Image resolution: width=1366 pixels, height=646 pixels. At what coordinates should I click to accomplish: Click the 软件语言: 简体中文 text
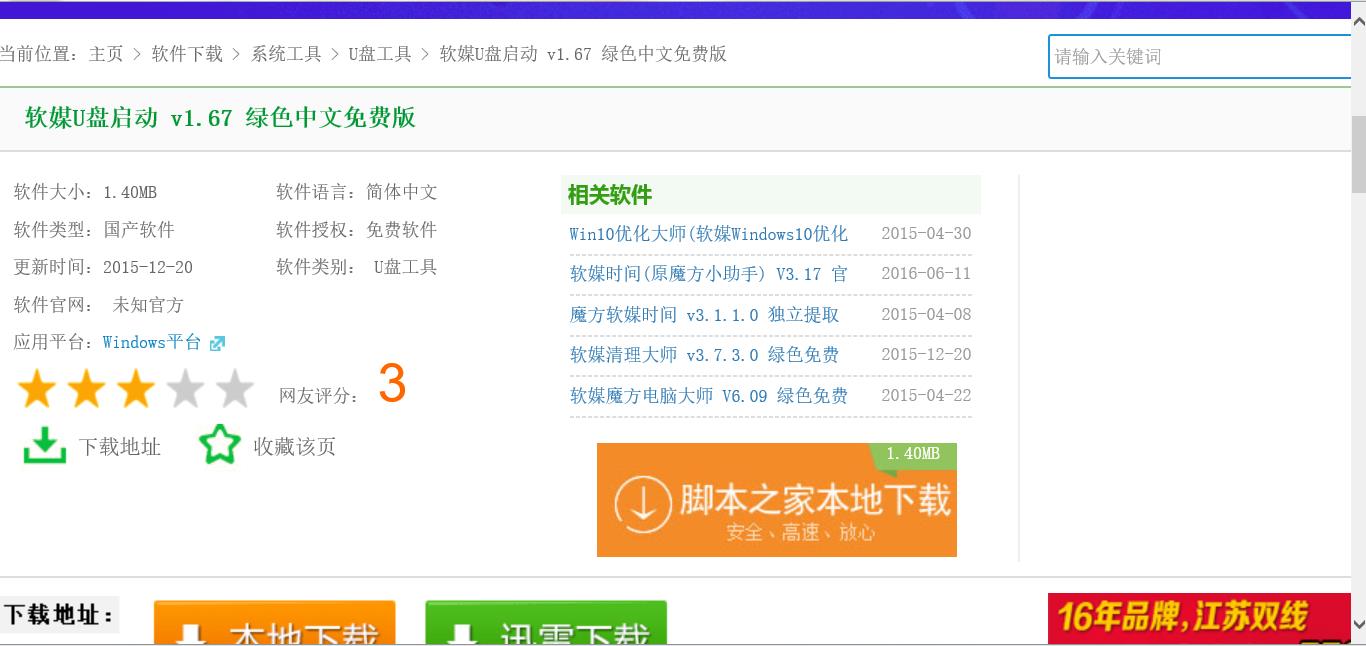(x=357, y=192)
